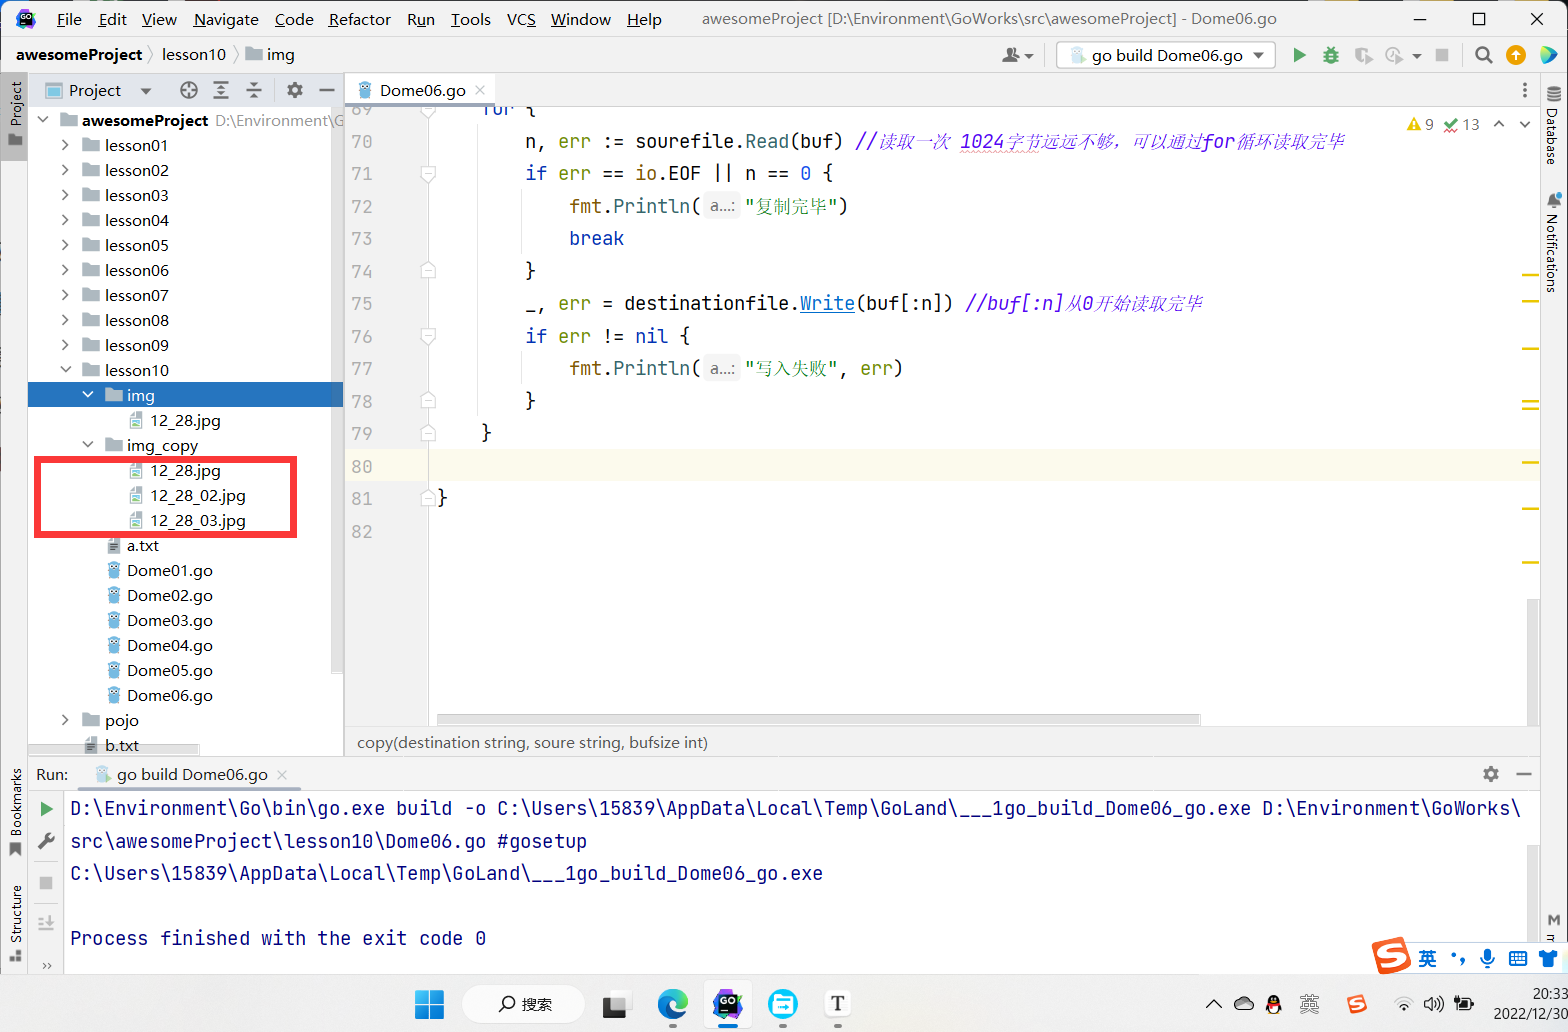Collapse all in Project panel
1568x1032 pixels.
[x=254, y=90]
